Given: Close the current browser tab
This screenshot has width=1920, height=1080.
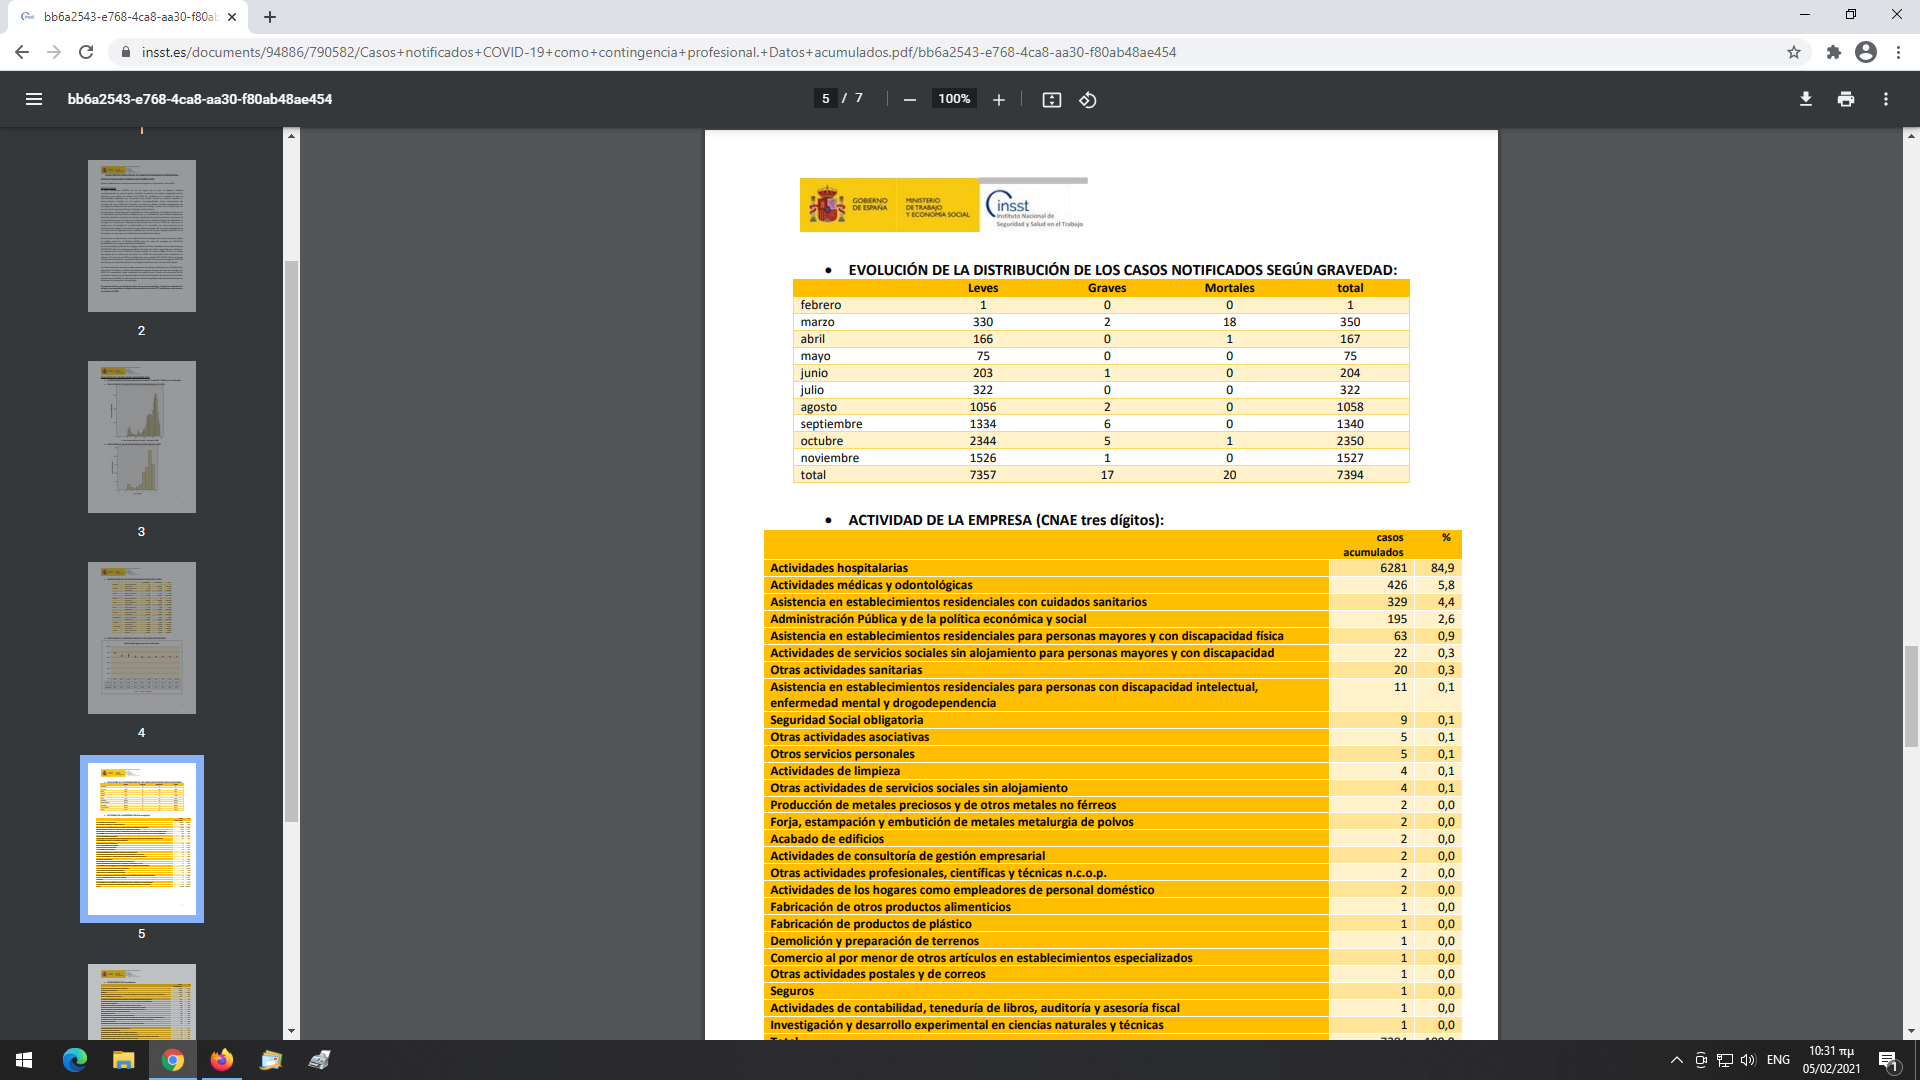Looking at the screenshot, I should coord(232,17).
